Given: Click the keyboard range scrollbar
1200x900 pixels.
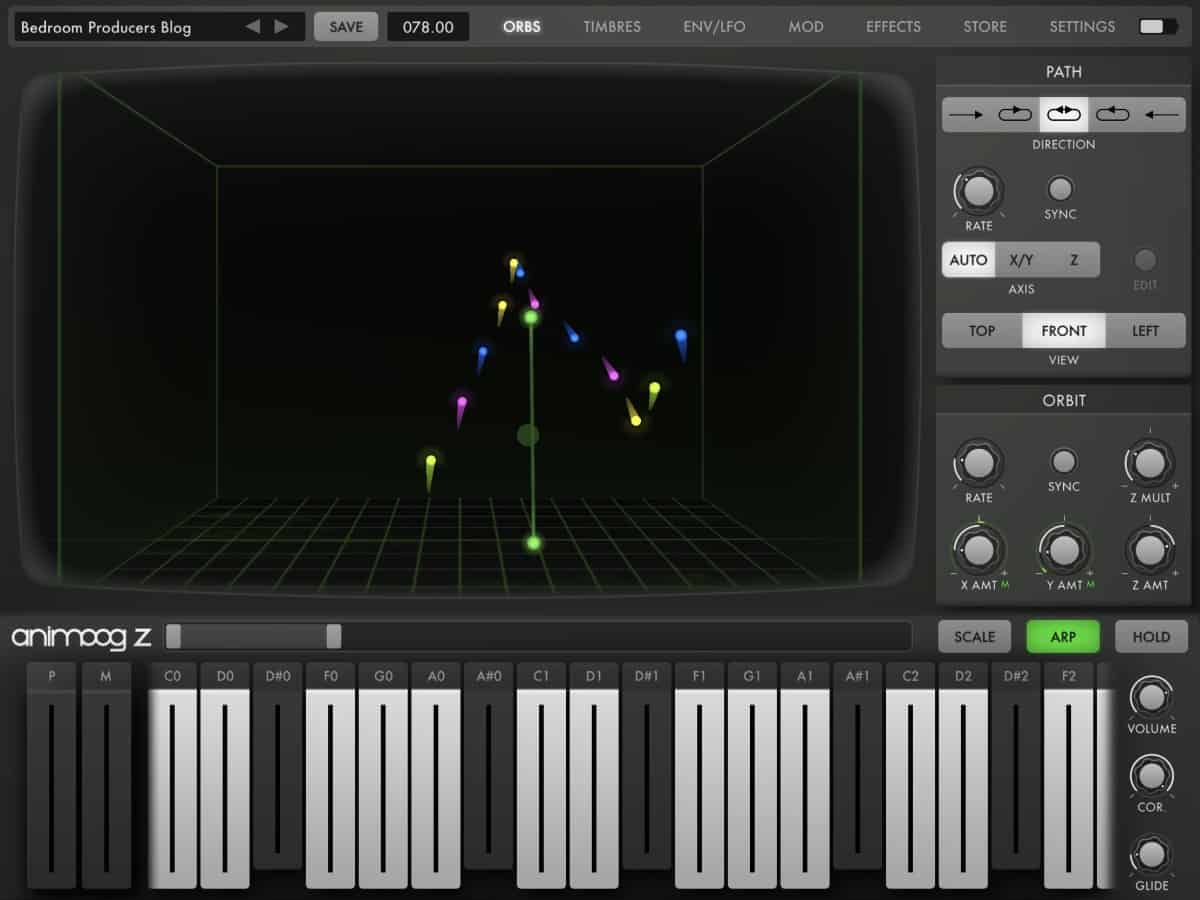Looking at the screenshot, I should [538, 637].
